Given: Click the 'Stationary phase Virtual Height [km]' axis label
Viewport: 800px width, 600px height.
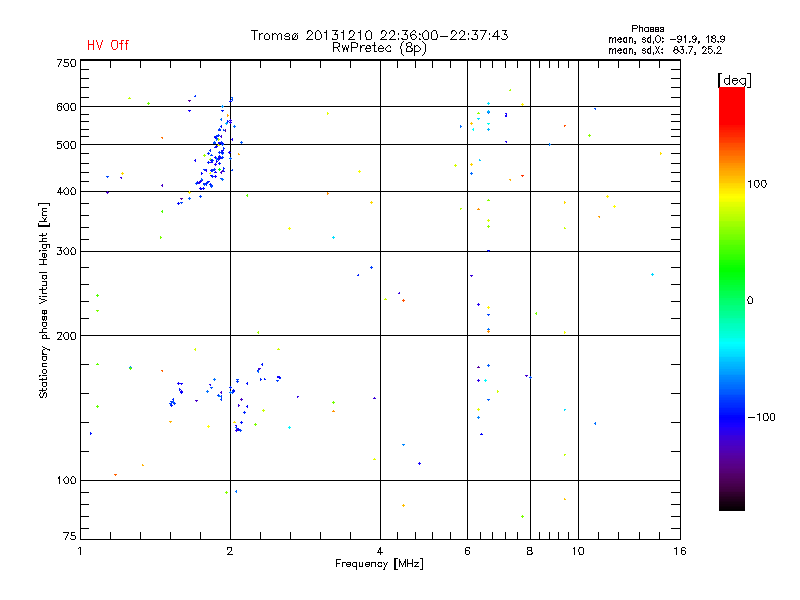Looking at the screenshot, I should 44,300.
